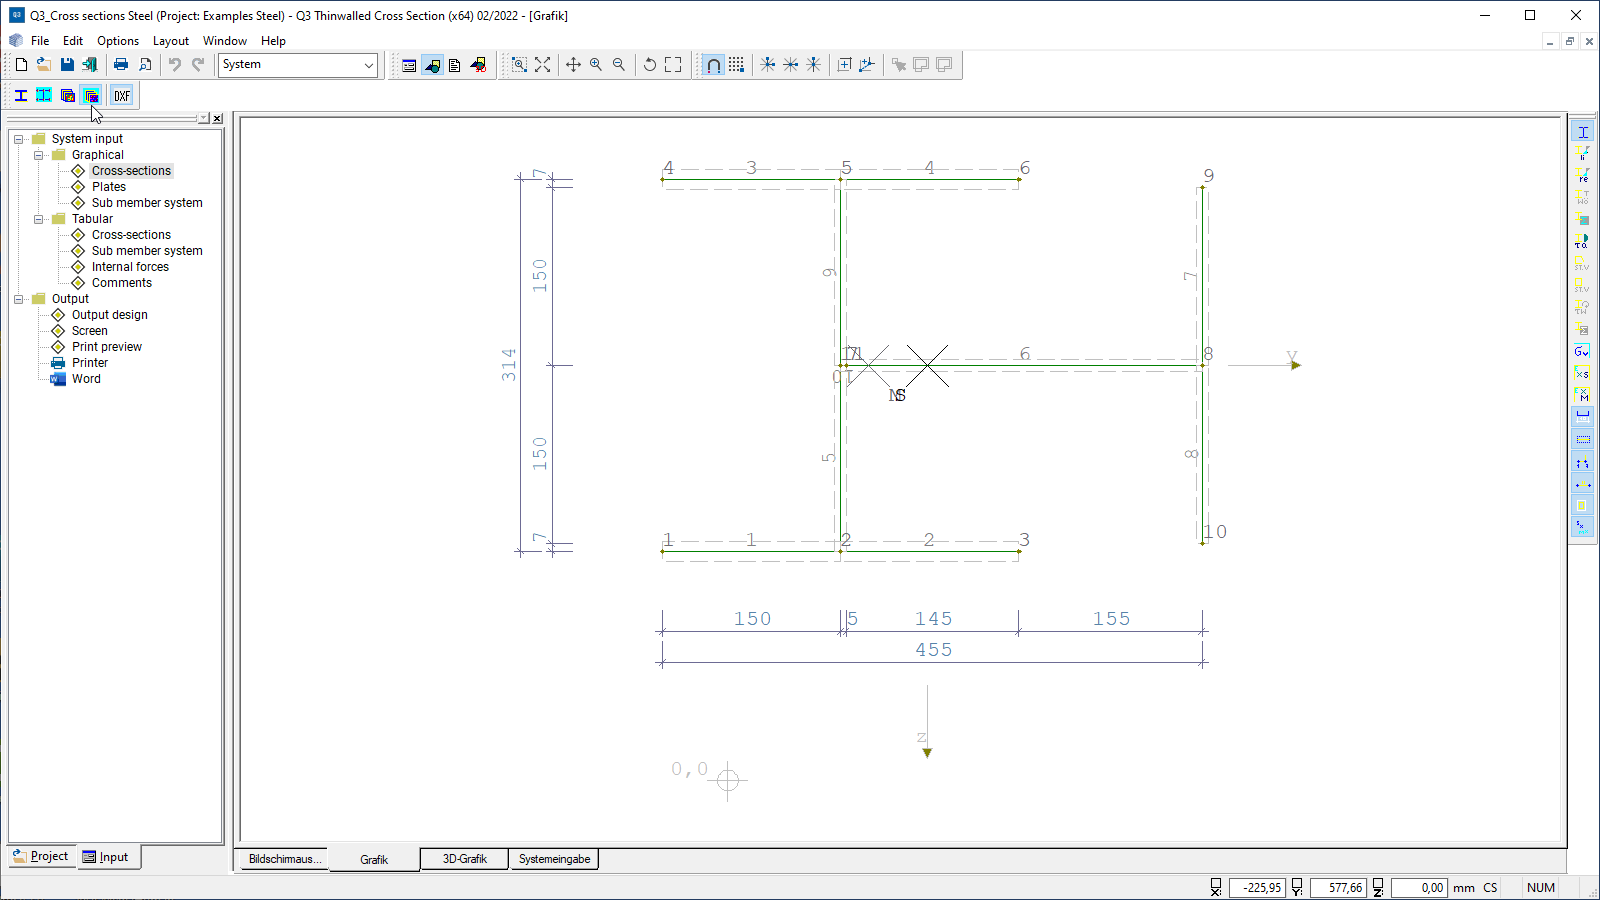Open print preview icon in toolbar

pyautogui.click(x=145, y=64)
